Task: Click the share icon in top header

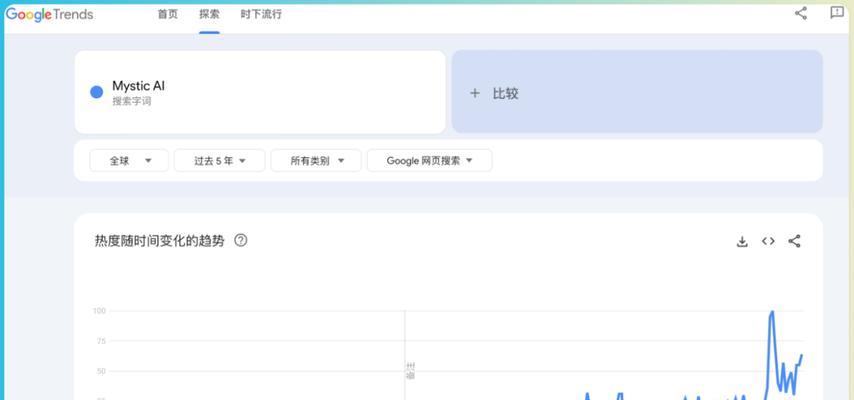Action: 801,13
